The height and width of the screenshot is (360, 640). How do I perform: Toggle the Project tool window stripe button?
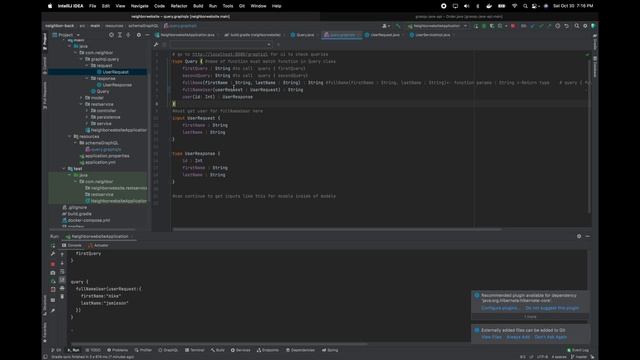point(44,42)
